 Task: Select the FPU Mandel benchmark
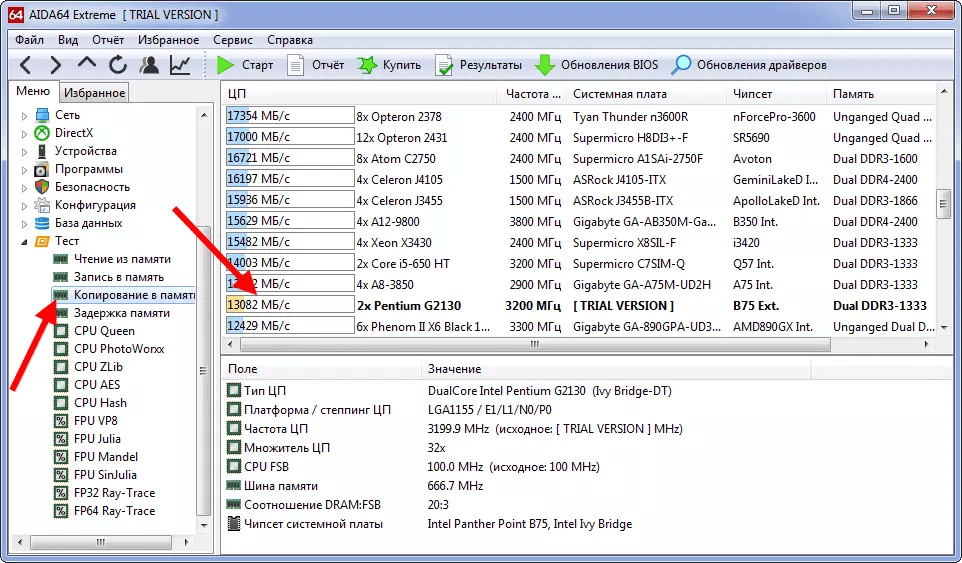point(106,457)
